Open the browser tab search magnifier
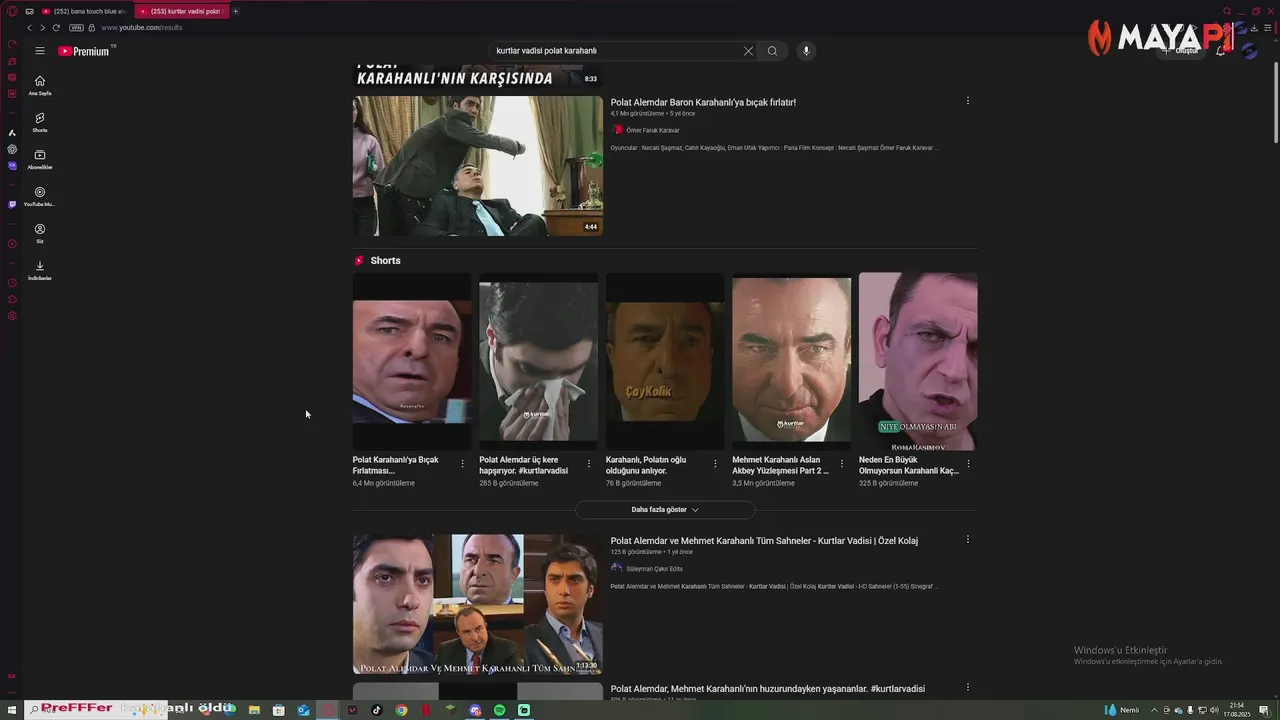The image size is (1280, 720). click(x=1227, y=11)
